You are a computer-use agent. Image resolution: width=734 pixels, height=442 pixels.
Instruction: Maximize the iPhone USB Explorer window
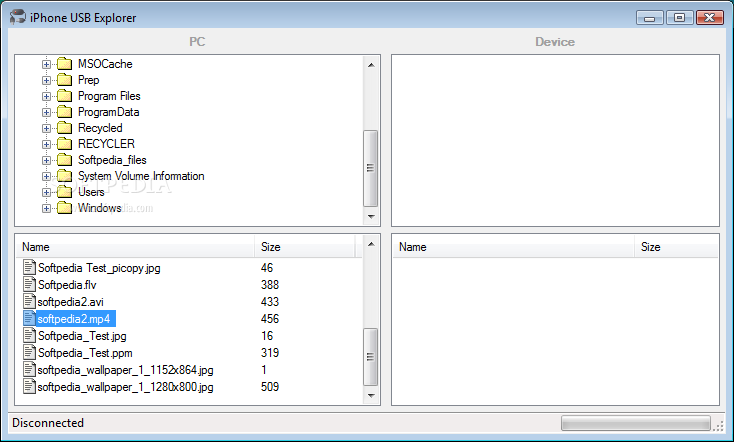(679, 18)
